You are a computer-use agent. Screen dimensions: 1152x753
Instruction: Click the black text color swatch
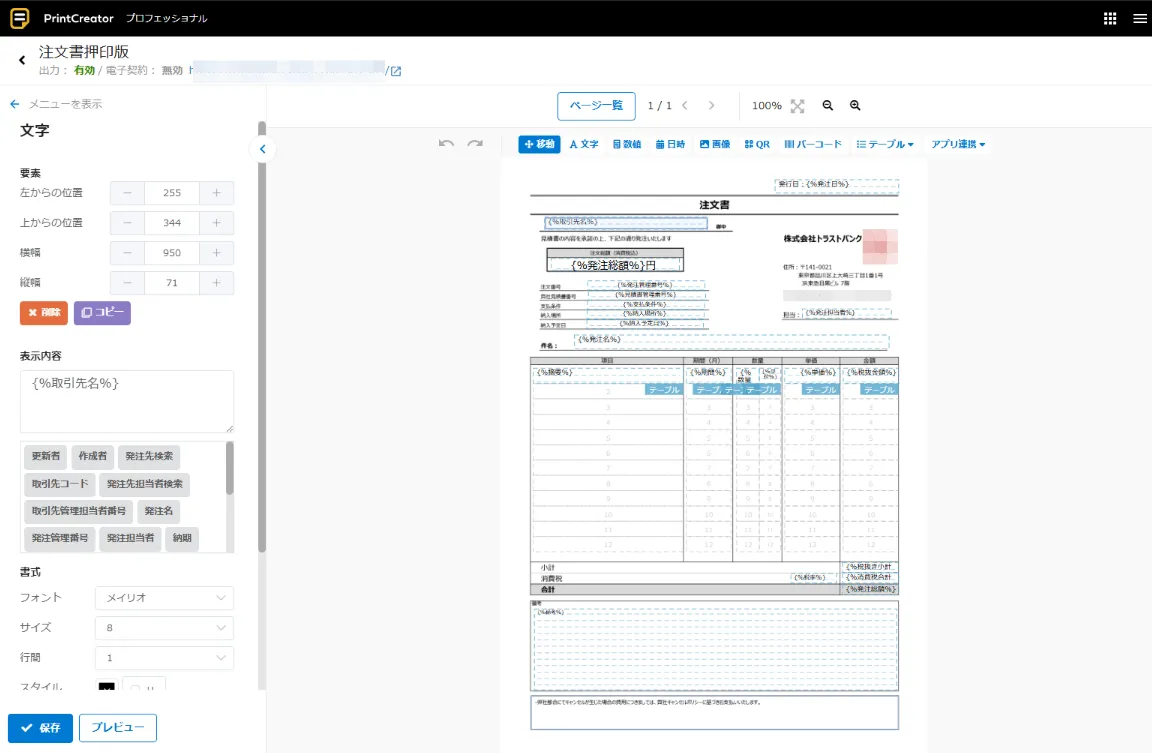pos(106,688)
